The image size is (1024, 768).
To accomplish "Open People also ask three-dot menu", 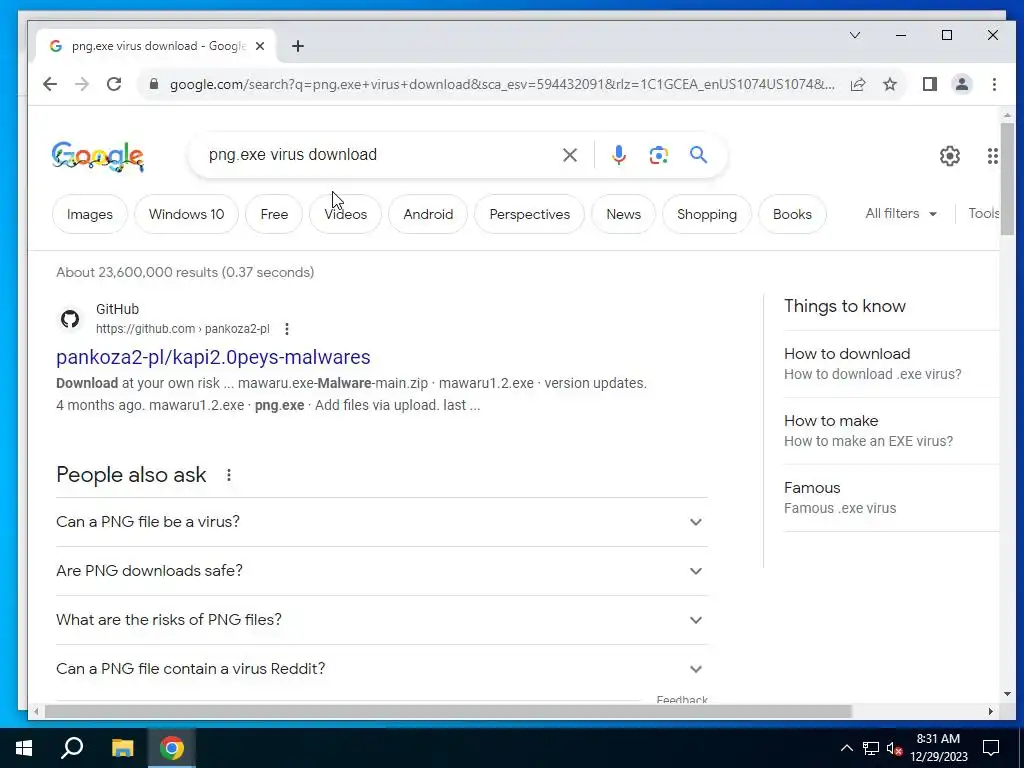I will (x=229, y=475).
